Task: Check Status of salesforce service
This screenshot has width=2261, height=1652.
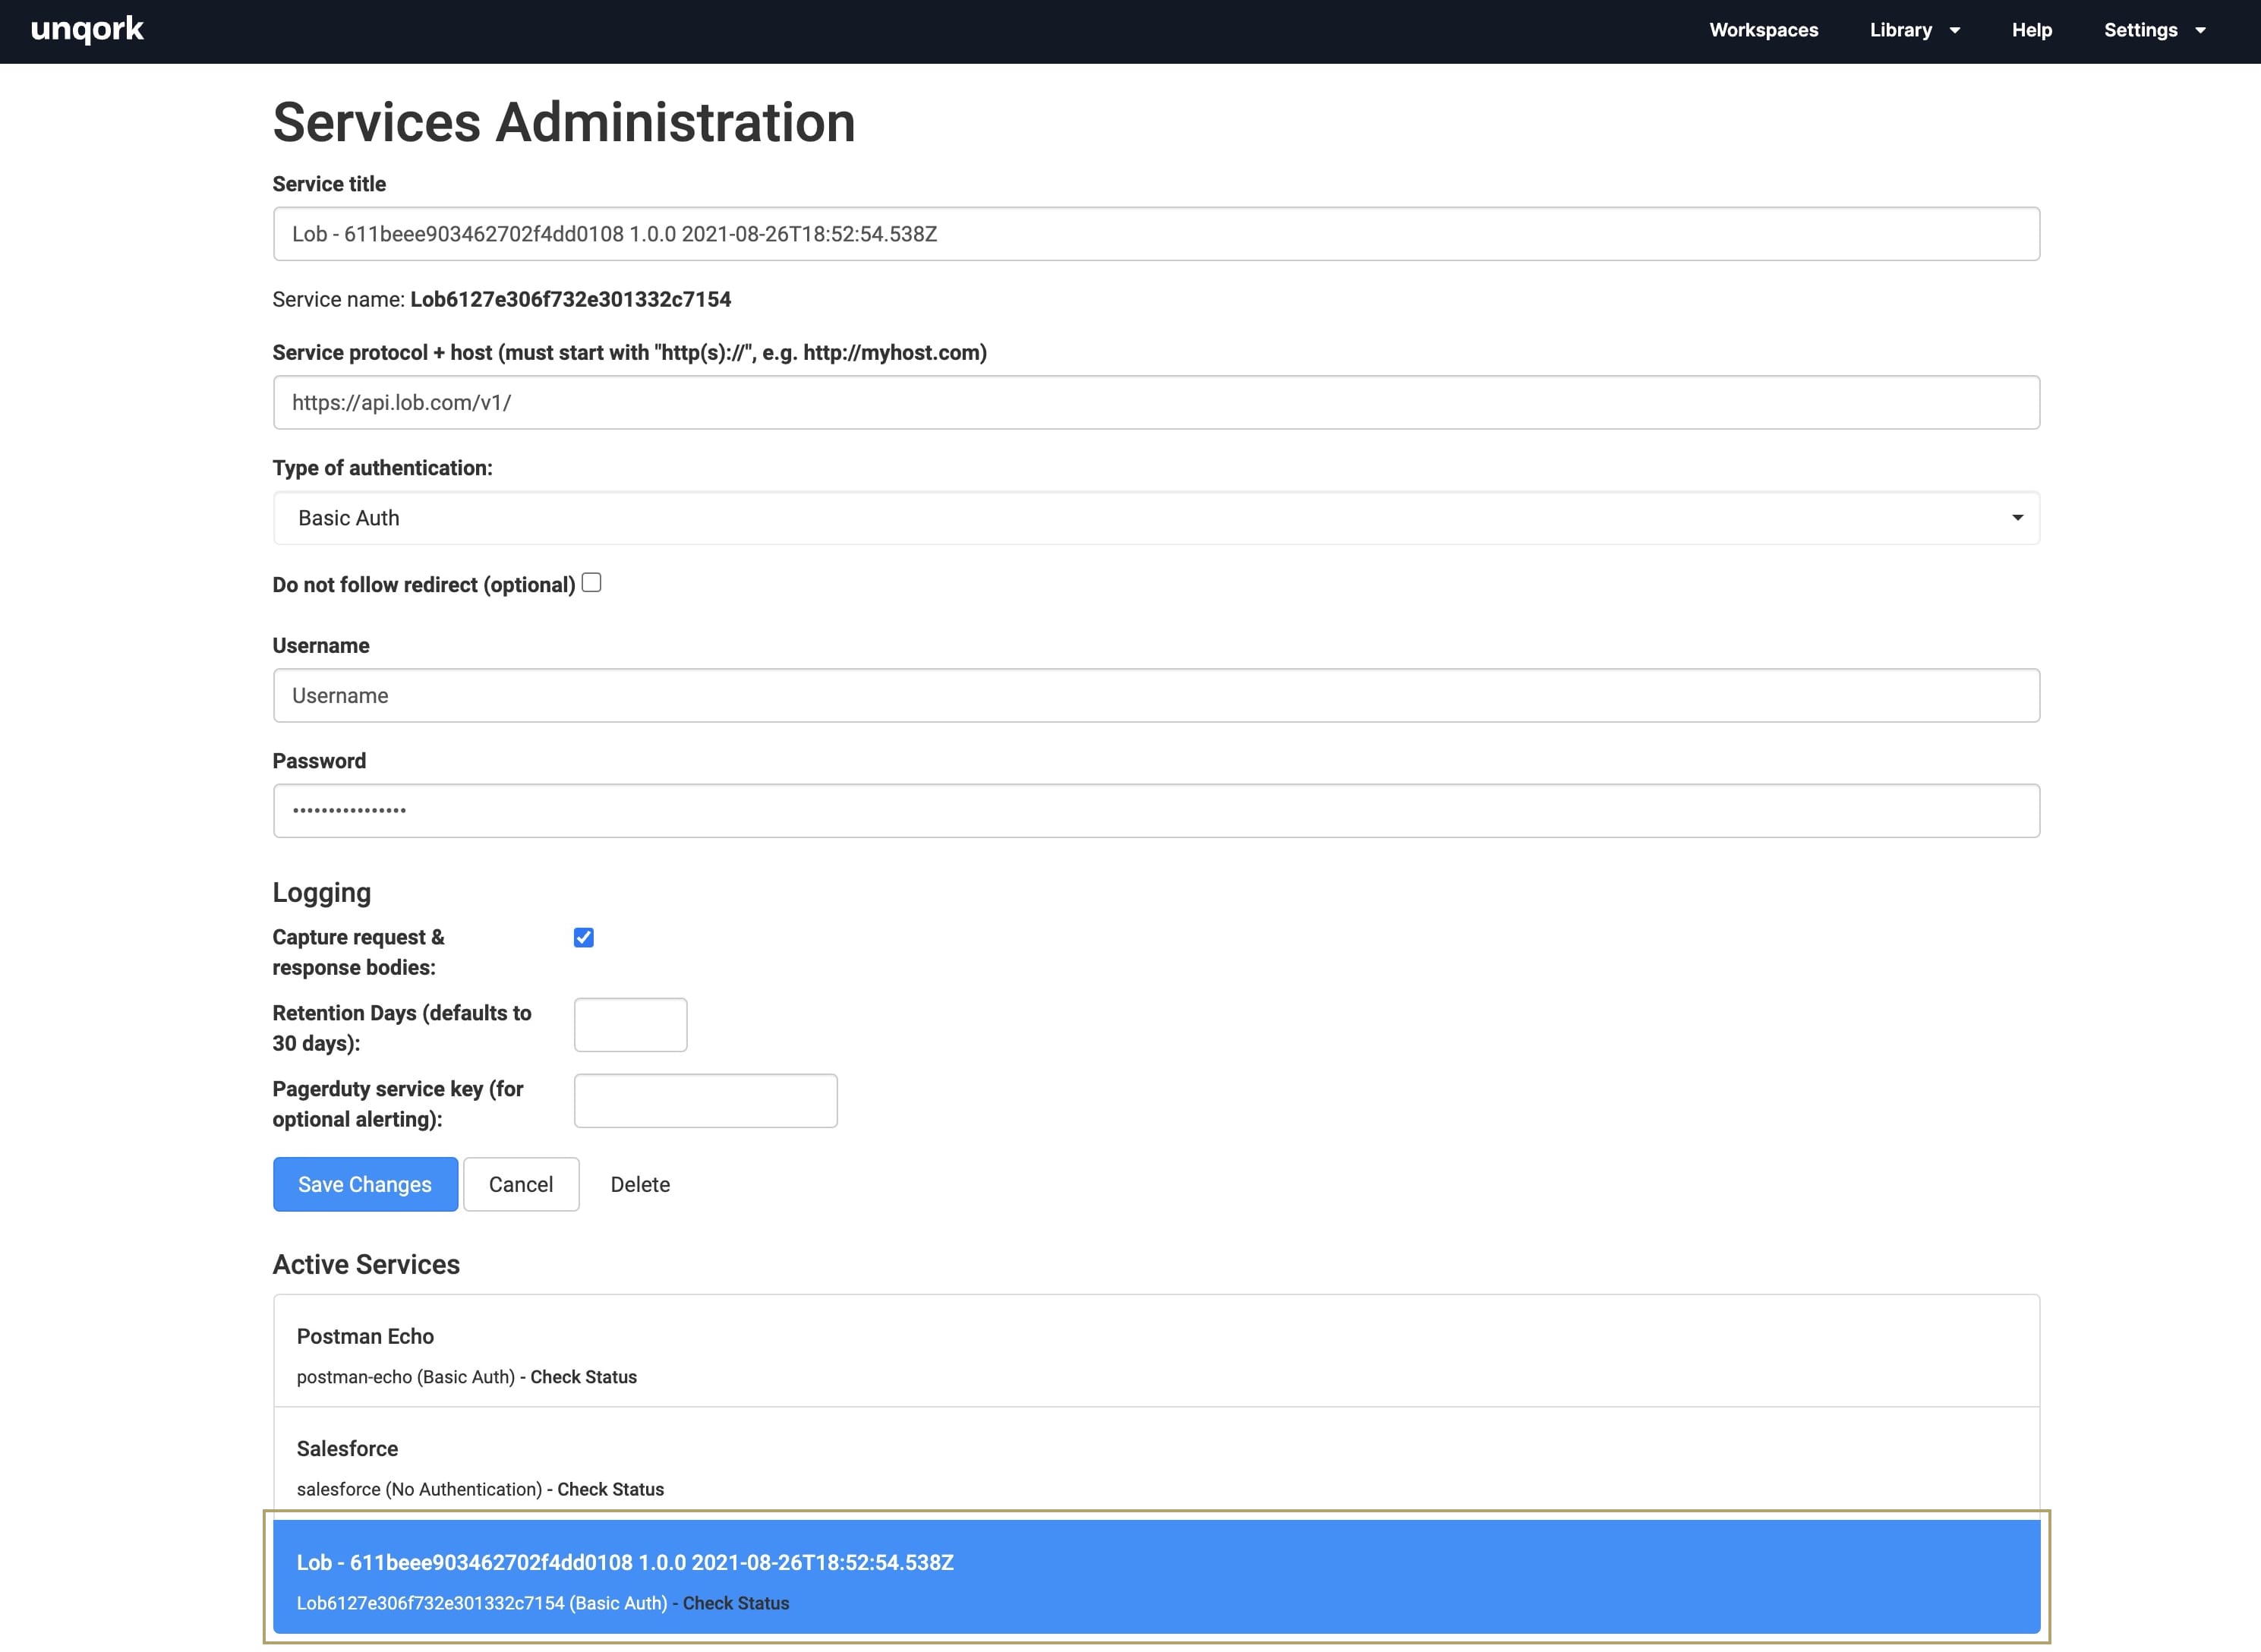Action: pos(610,1490)
